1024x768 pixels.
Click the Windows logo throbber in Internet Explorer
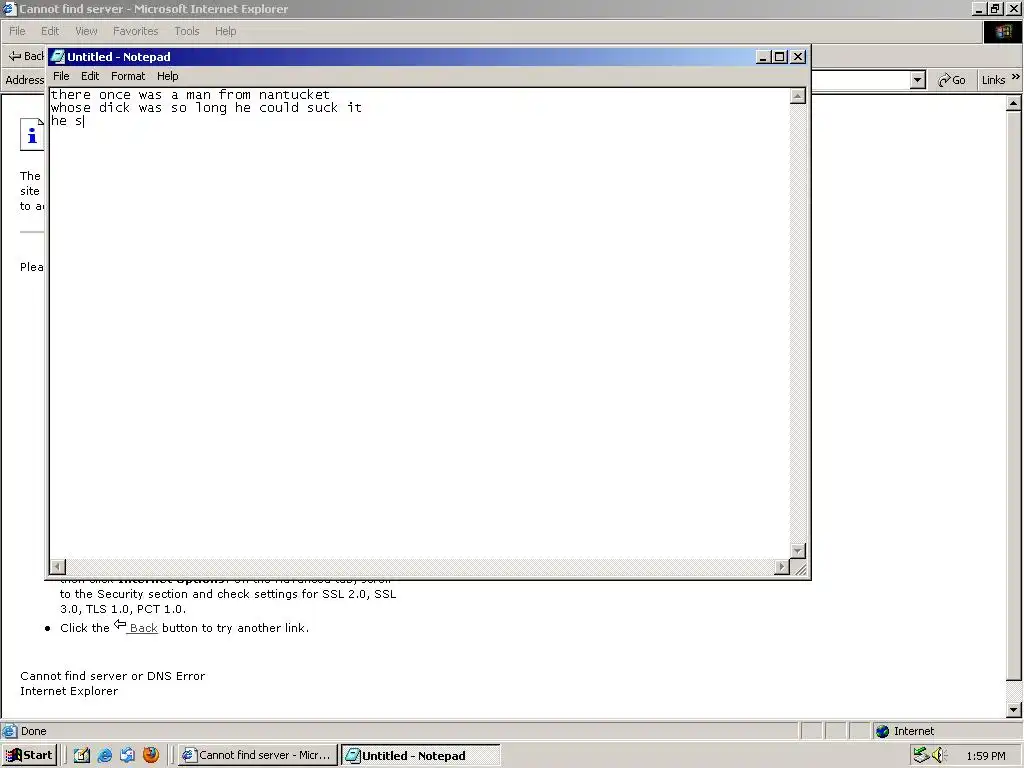pos(1002,31)
